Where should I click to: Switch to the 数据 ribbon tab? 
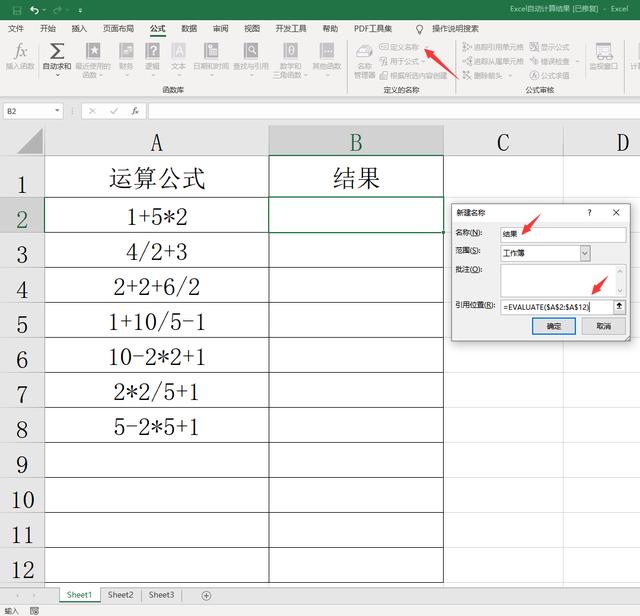click(x=189, y=29)
